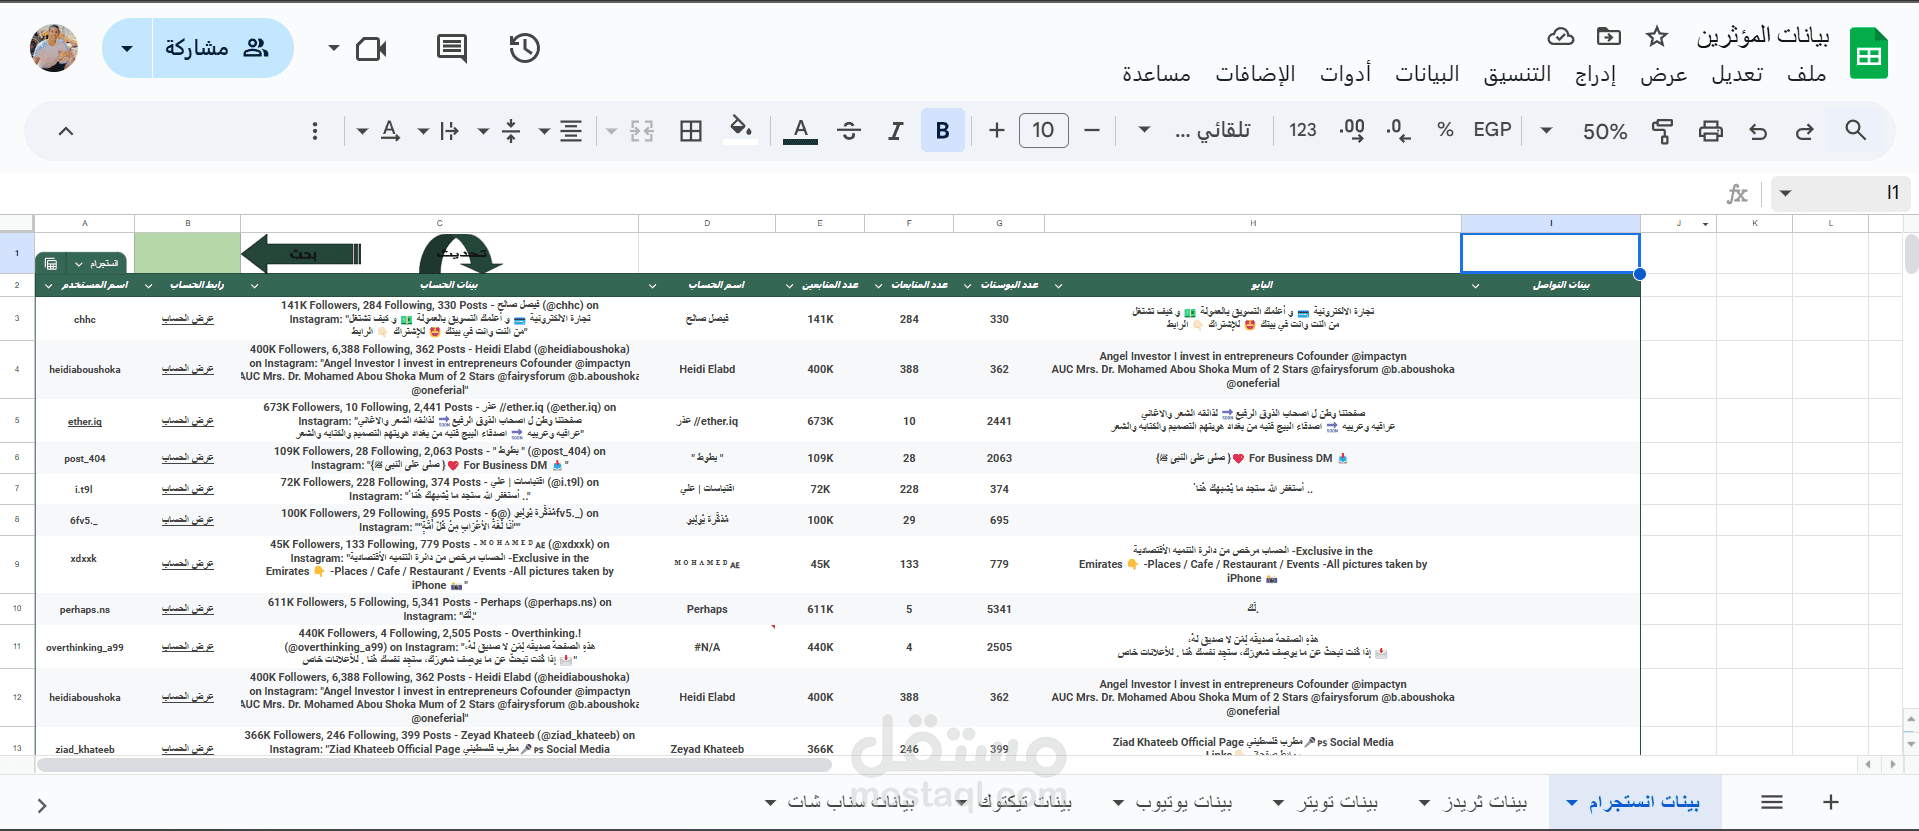Toggle bold formatting

click(942, 130)
